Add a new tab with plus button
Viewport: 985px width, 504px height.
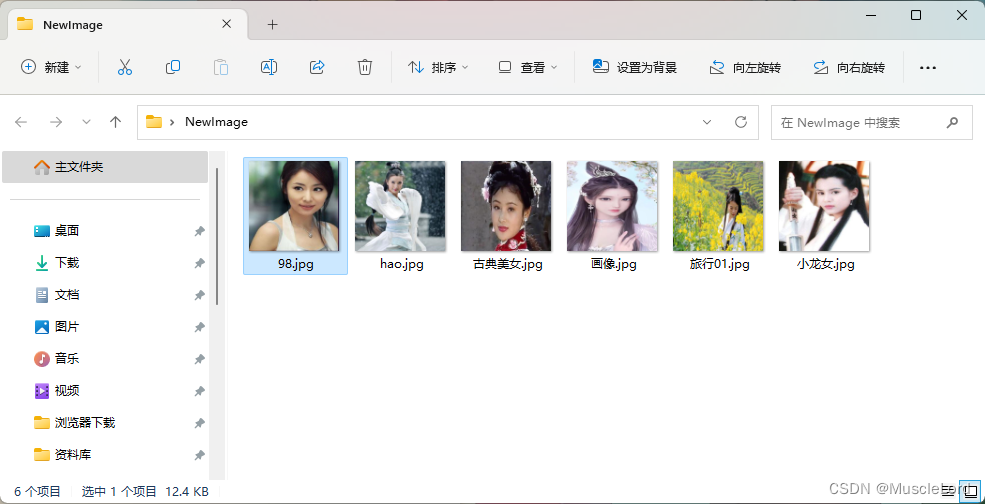[272, 25]
